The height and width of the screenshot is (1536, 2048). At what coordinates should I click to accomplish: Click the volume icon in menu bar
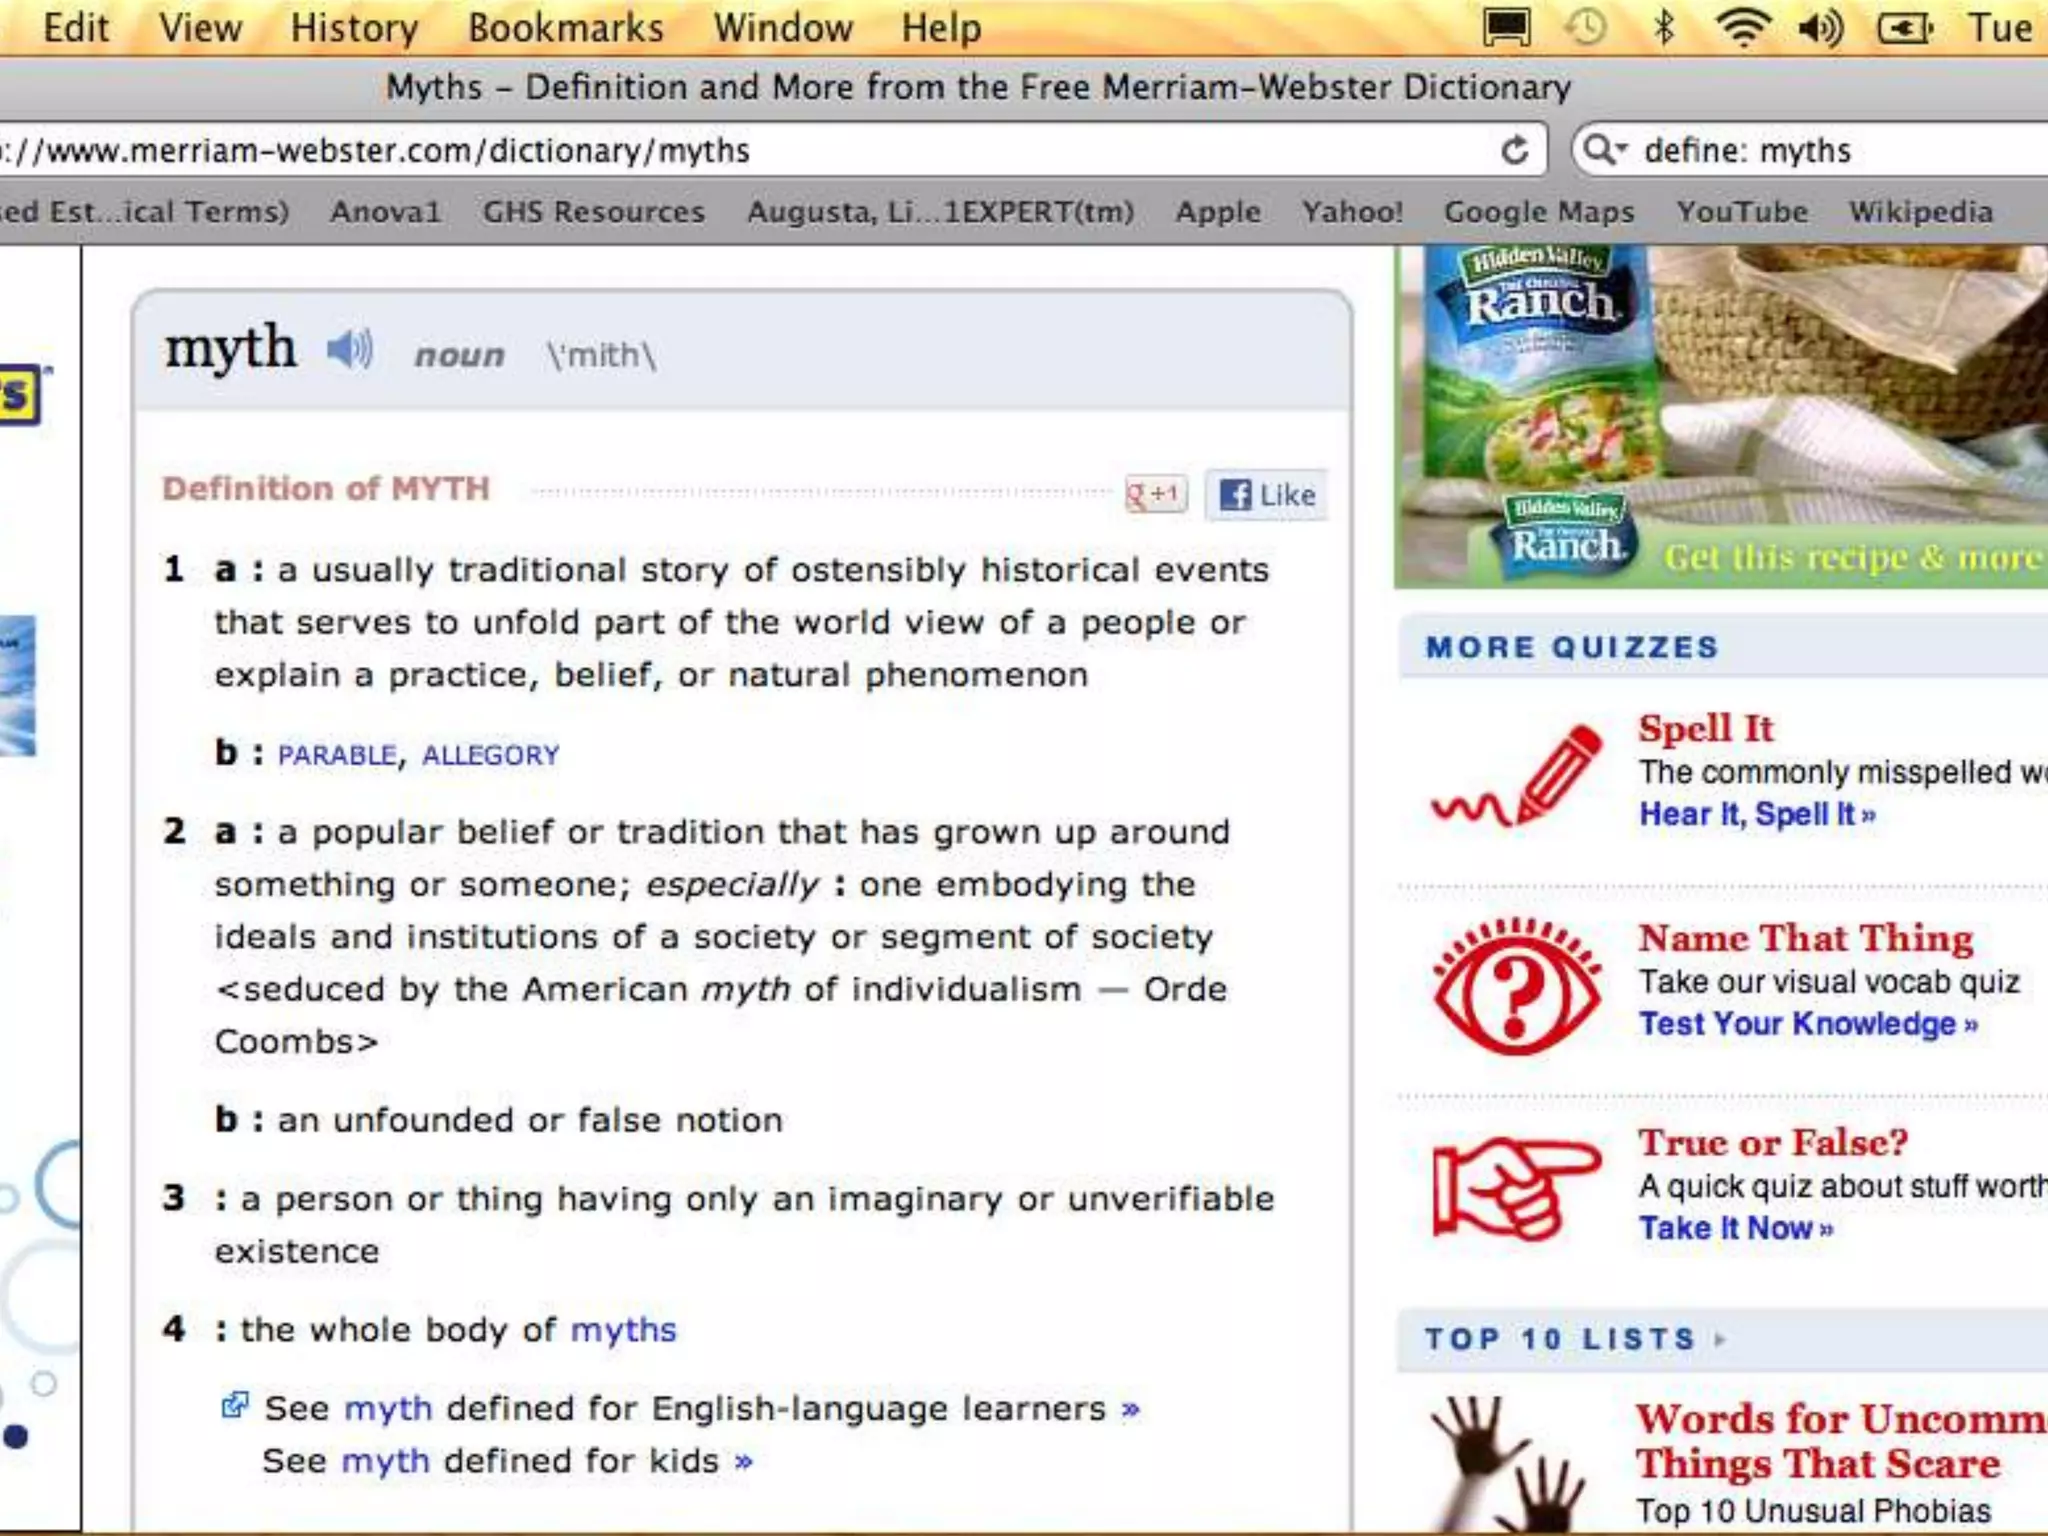click(x=1822, y=28)
